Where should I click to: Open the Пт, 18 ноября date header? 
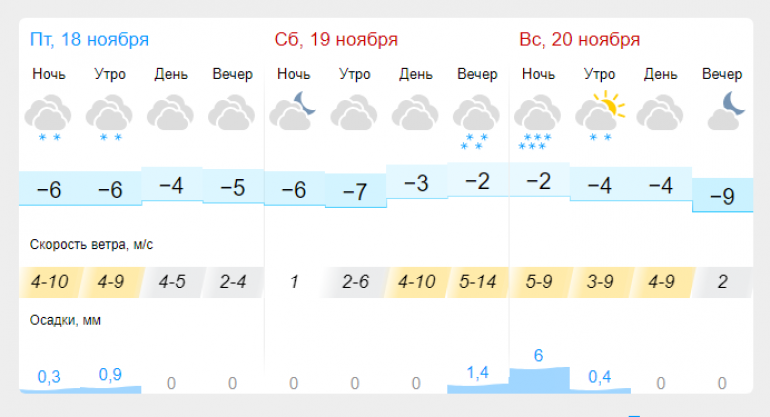coord(89,39)
